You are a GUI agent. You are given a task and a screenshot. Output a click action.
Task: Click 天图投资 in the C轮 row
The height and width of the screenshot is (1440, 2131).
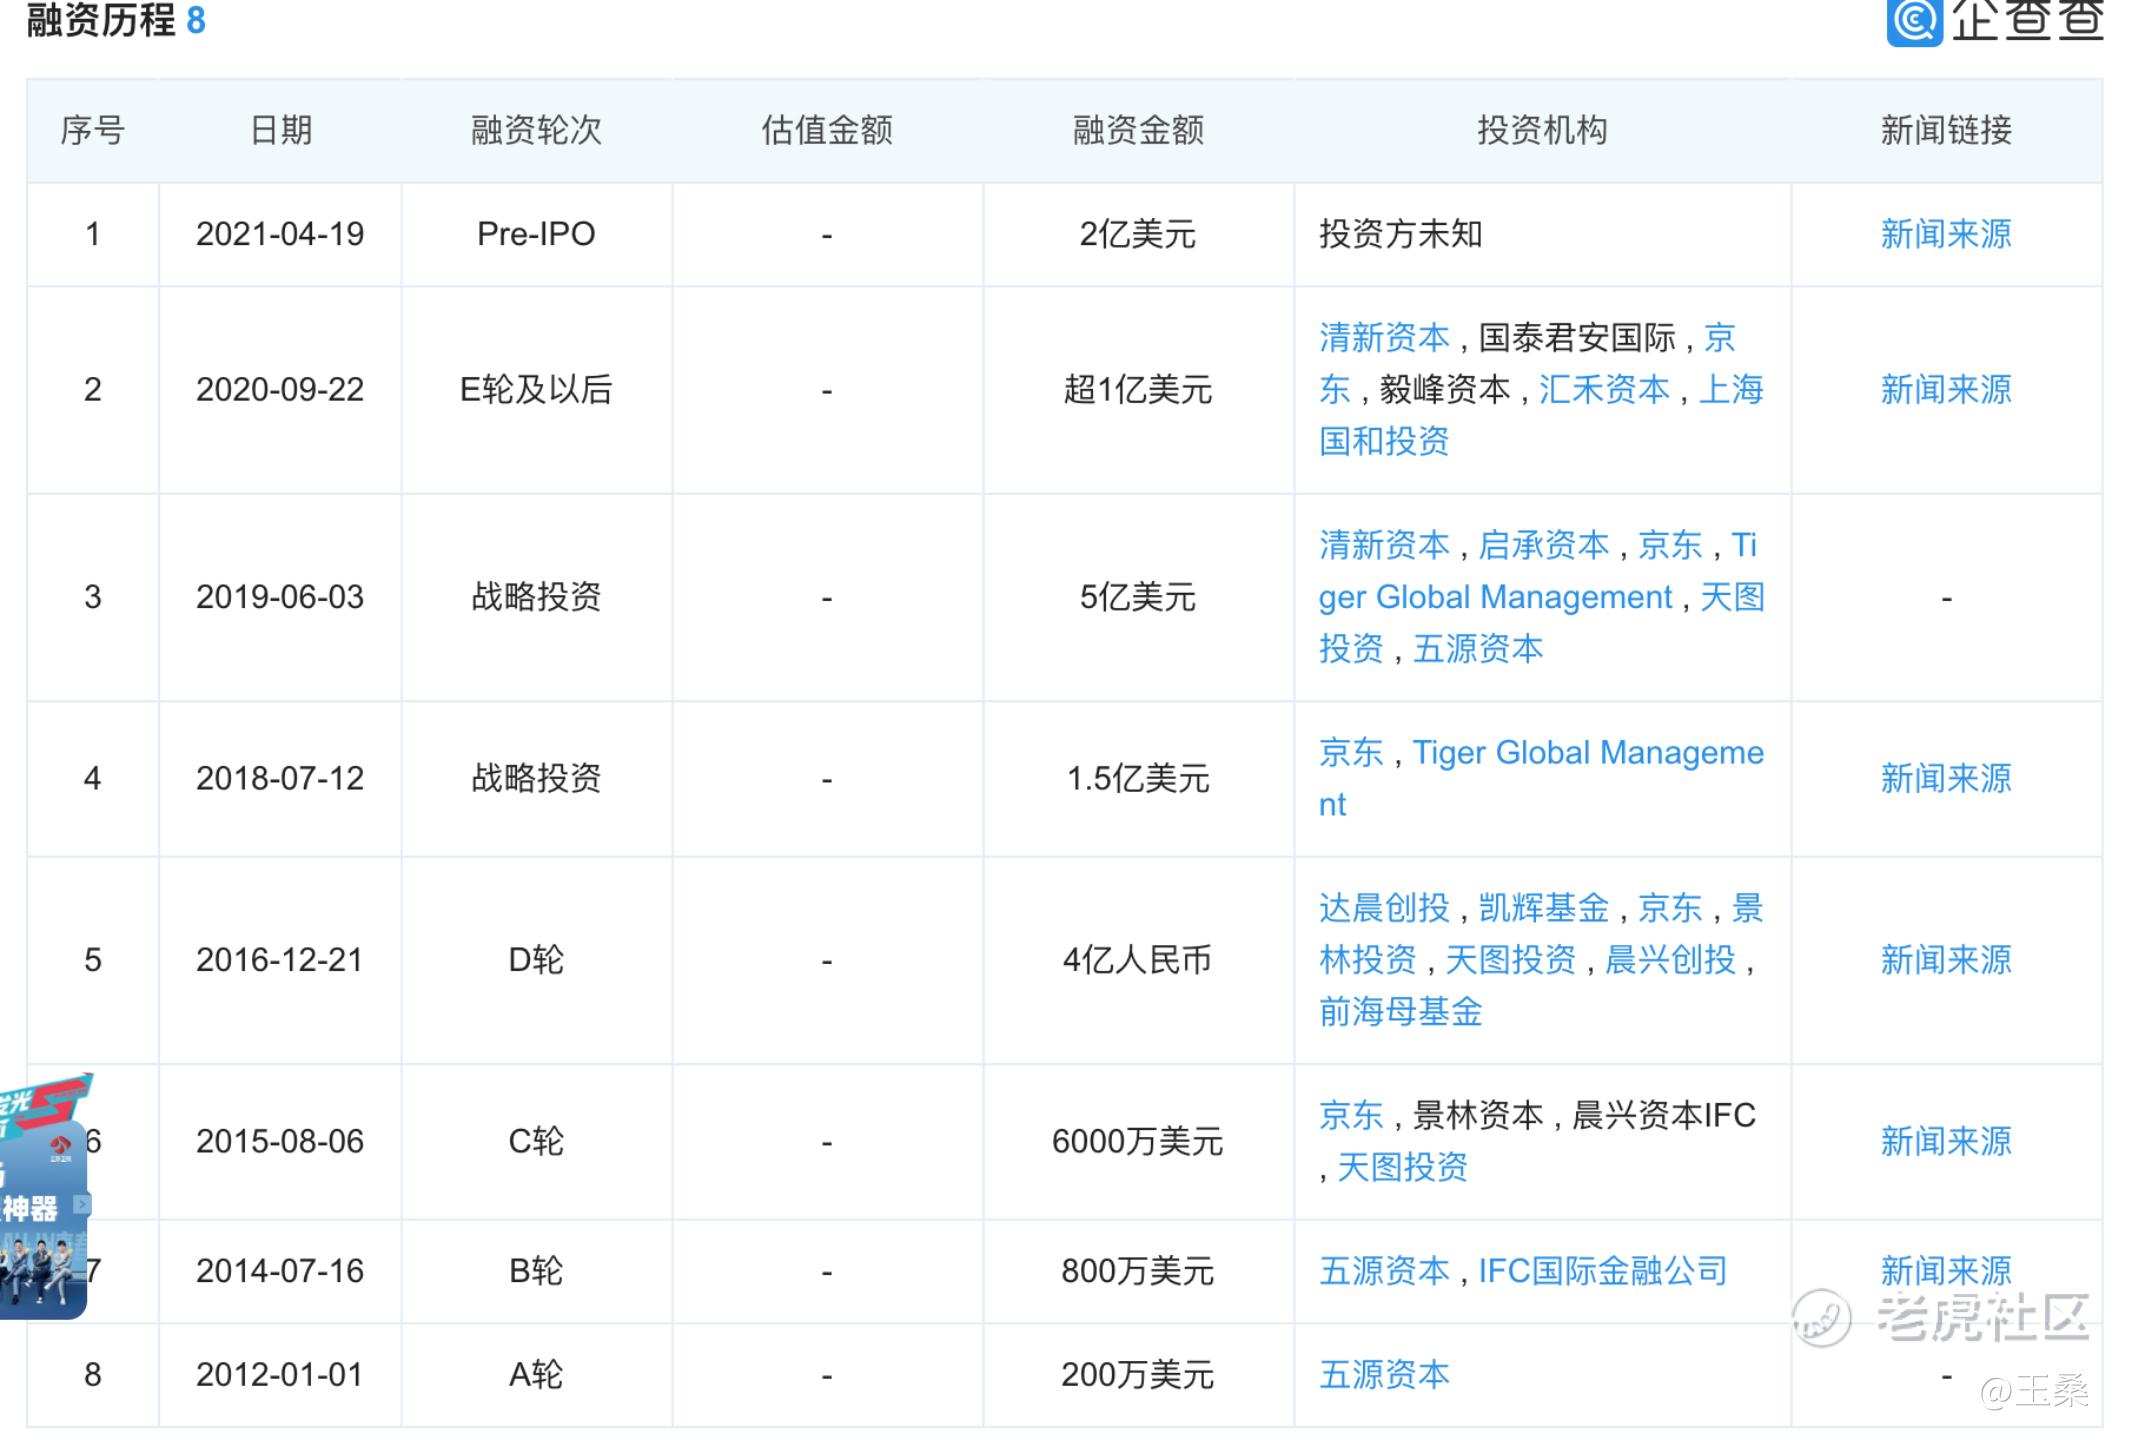pos(1402,1167)
